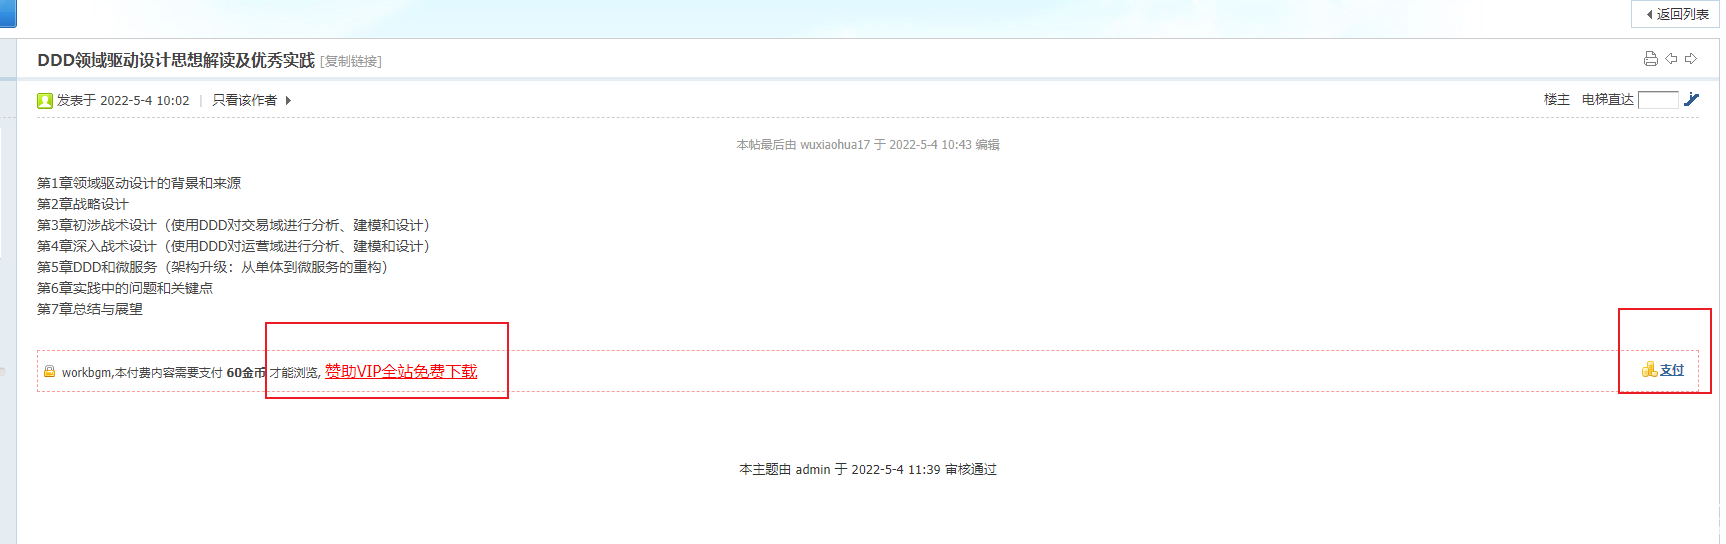The image size is (1726, 544).
Task: Go to next thread using right arrow
Action: click(1691, 59)
